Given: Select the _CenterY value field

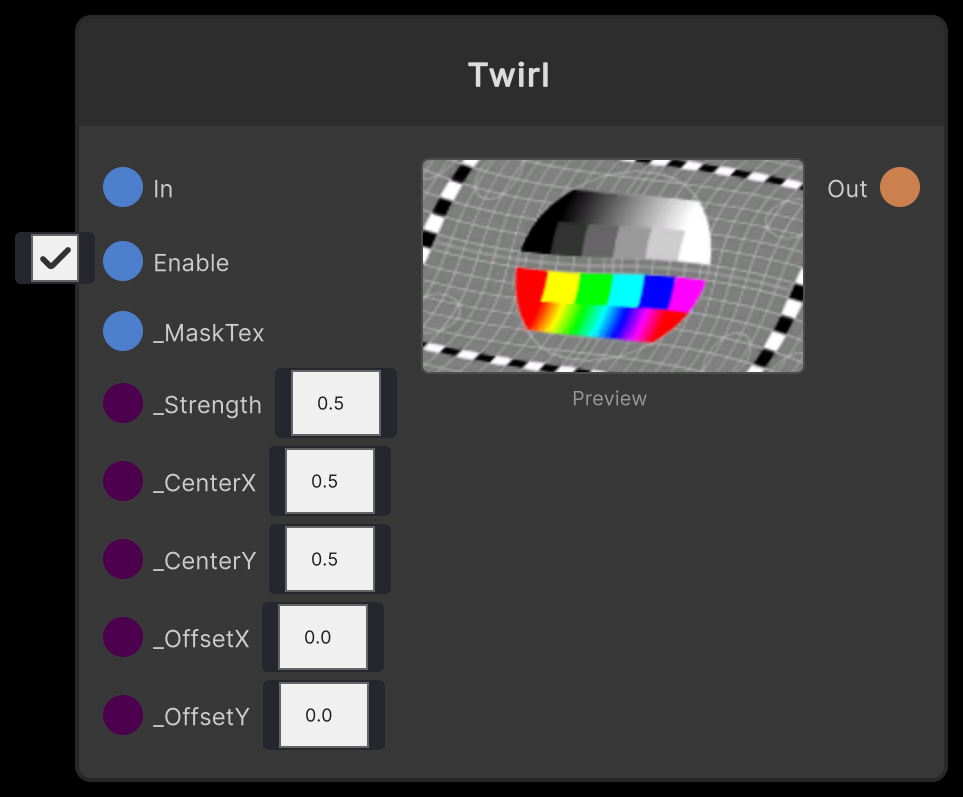Looking at the screenshot, I should tap(330, 559).
